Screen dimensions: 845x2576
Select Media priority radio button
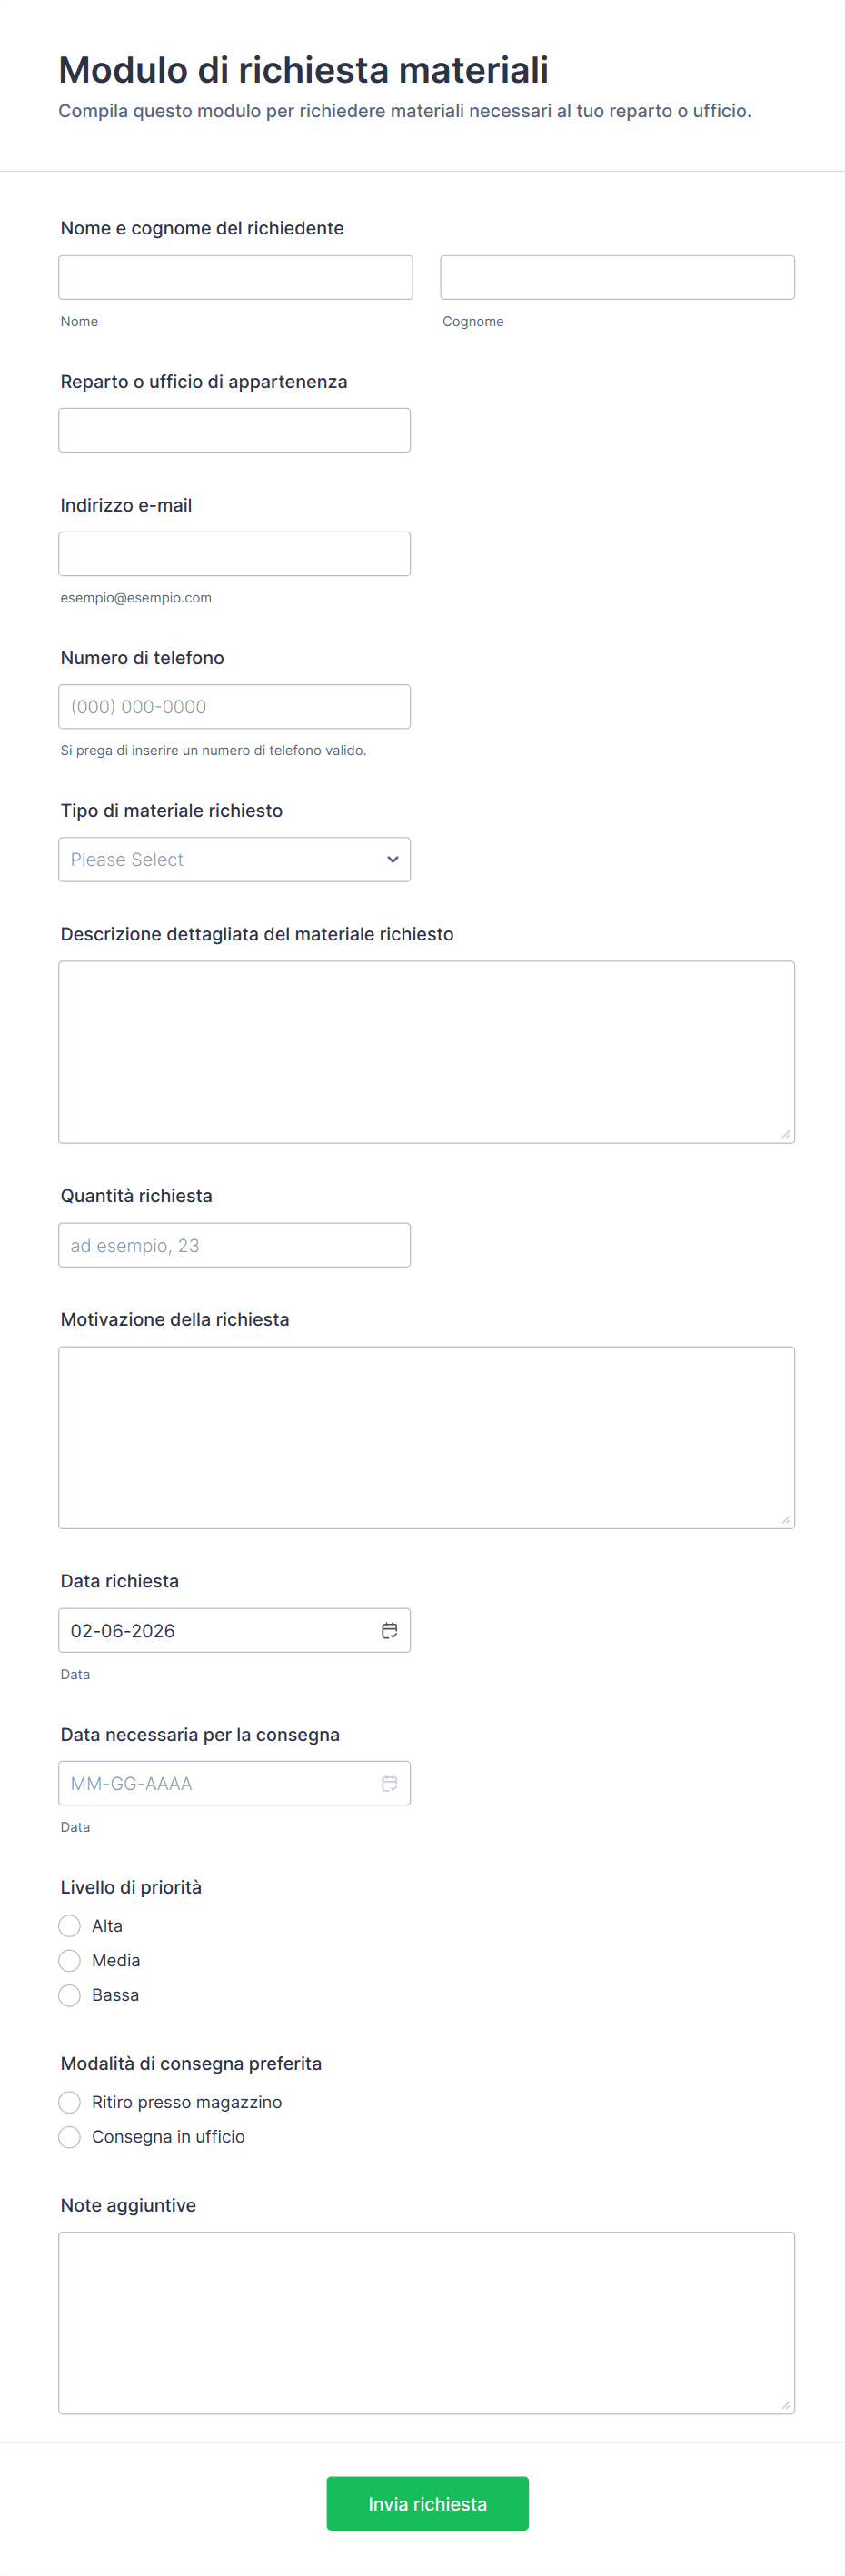click(69, 1960)
